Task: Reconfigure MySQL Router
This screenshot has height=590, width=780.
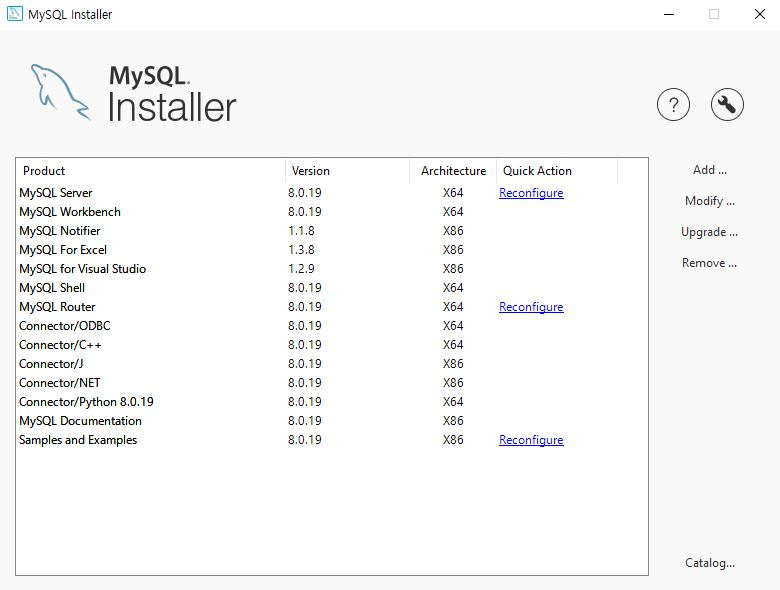Action: pyautogui.click(x=531, y=307)
